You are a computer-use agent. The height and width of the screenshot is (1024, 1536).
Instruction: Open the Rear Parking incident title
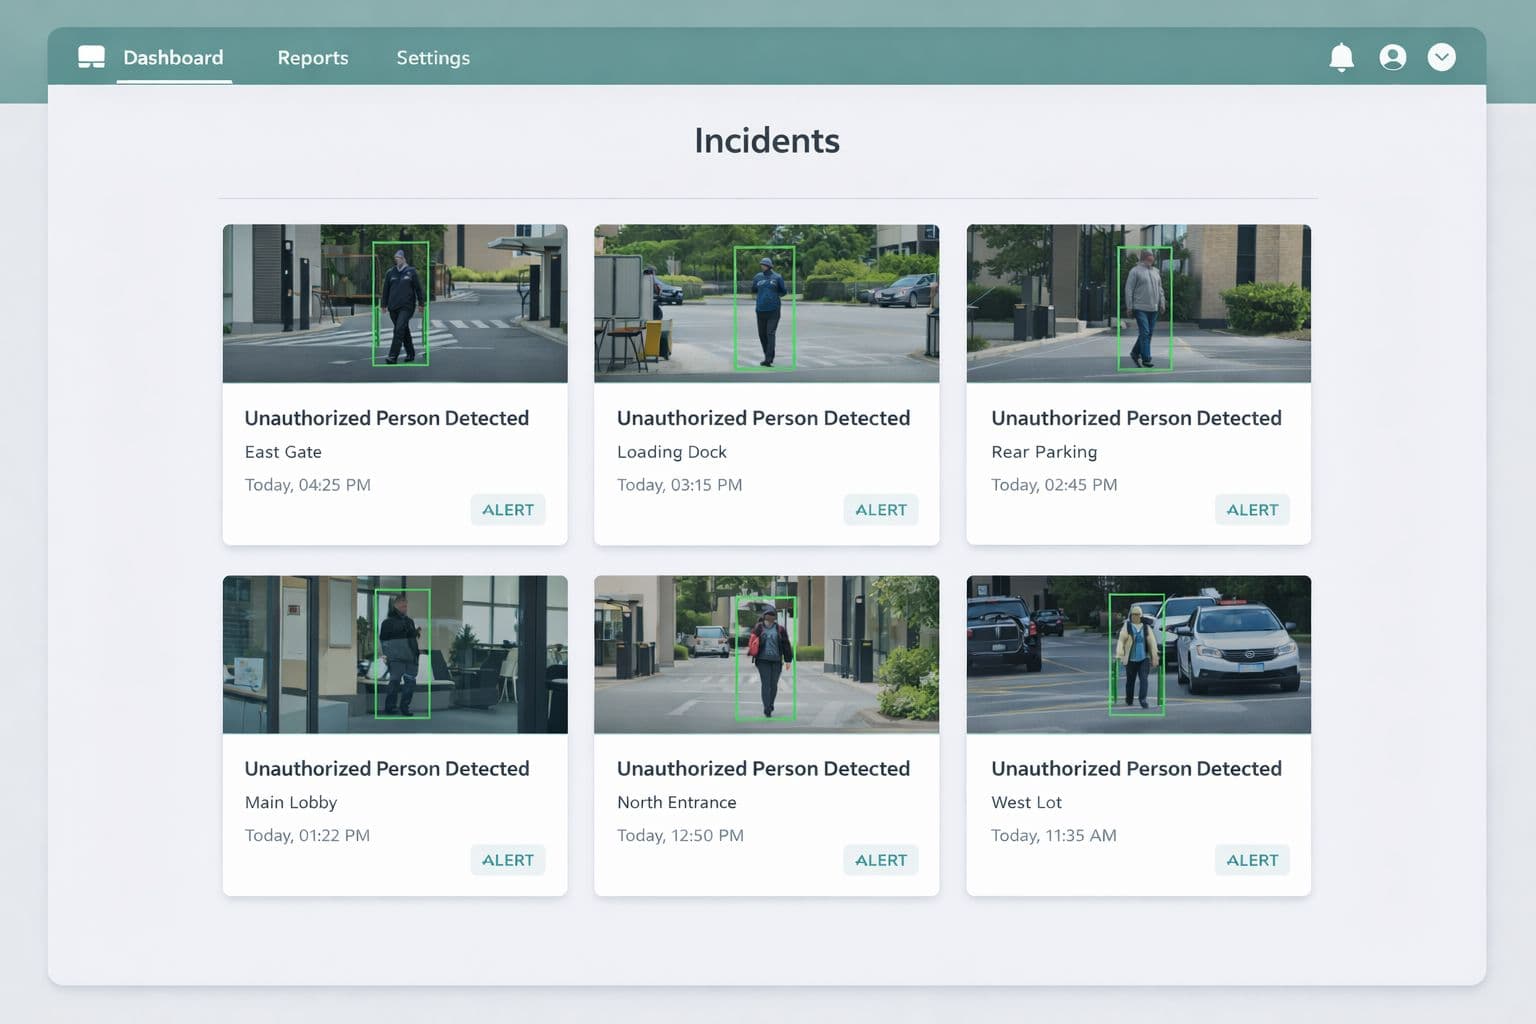[1136, 418]
